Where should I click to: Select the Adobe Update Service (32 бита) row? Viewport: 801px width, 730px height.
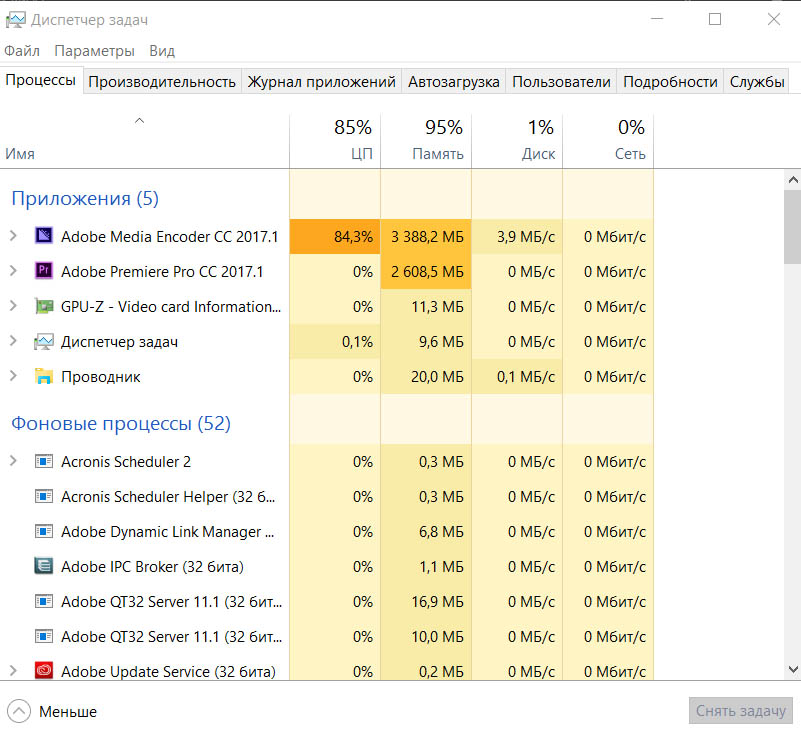(327, 671)
